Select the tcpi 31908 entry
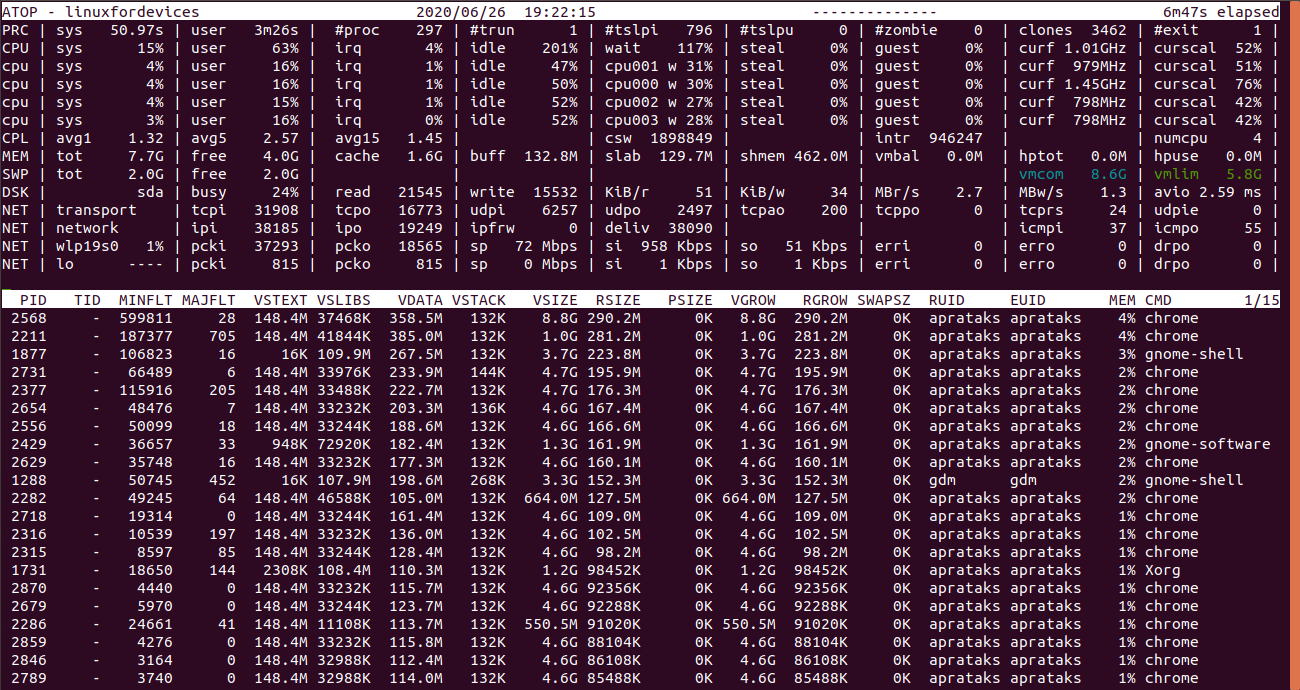This screenshot has width=1300, height=690. [245, 210]
